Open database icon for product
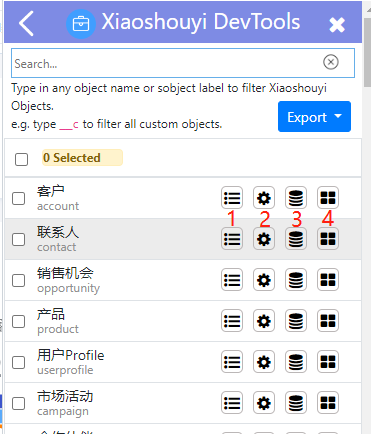371x434 pixels. (x=296, y=321)
